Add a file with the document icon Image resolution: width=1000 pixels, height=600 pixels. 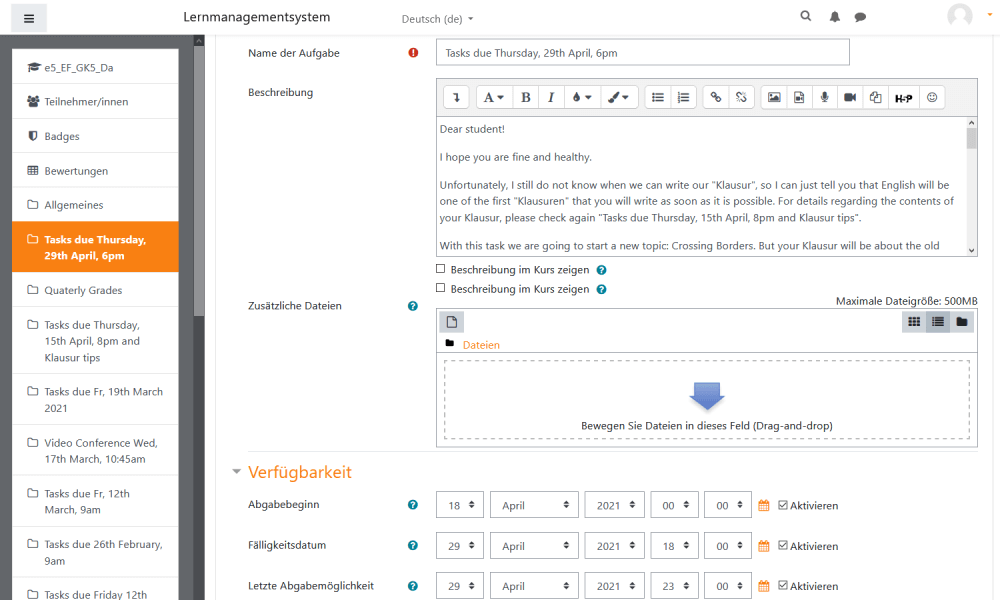pyautogui.click(x=451, y=321)
